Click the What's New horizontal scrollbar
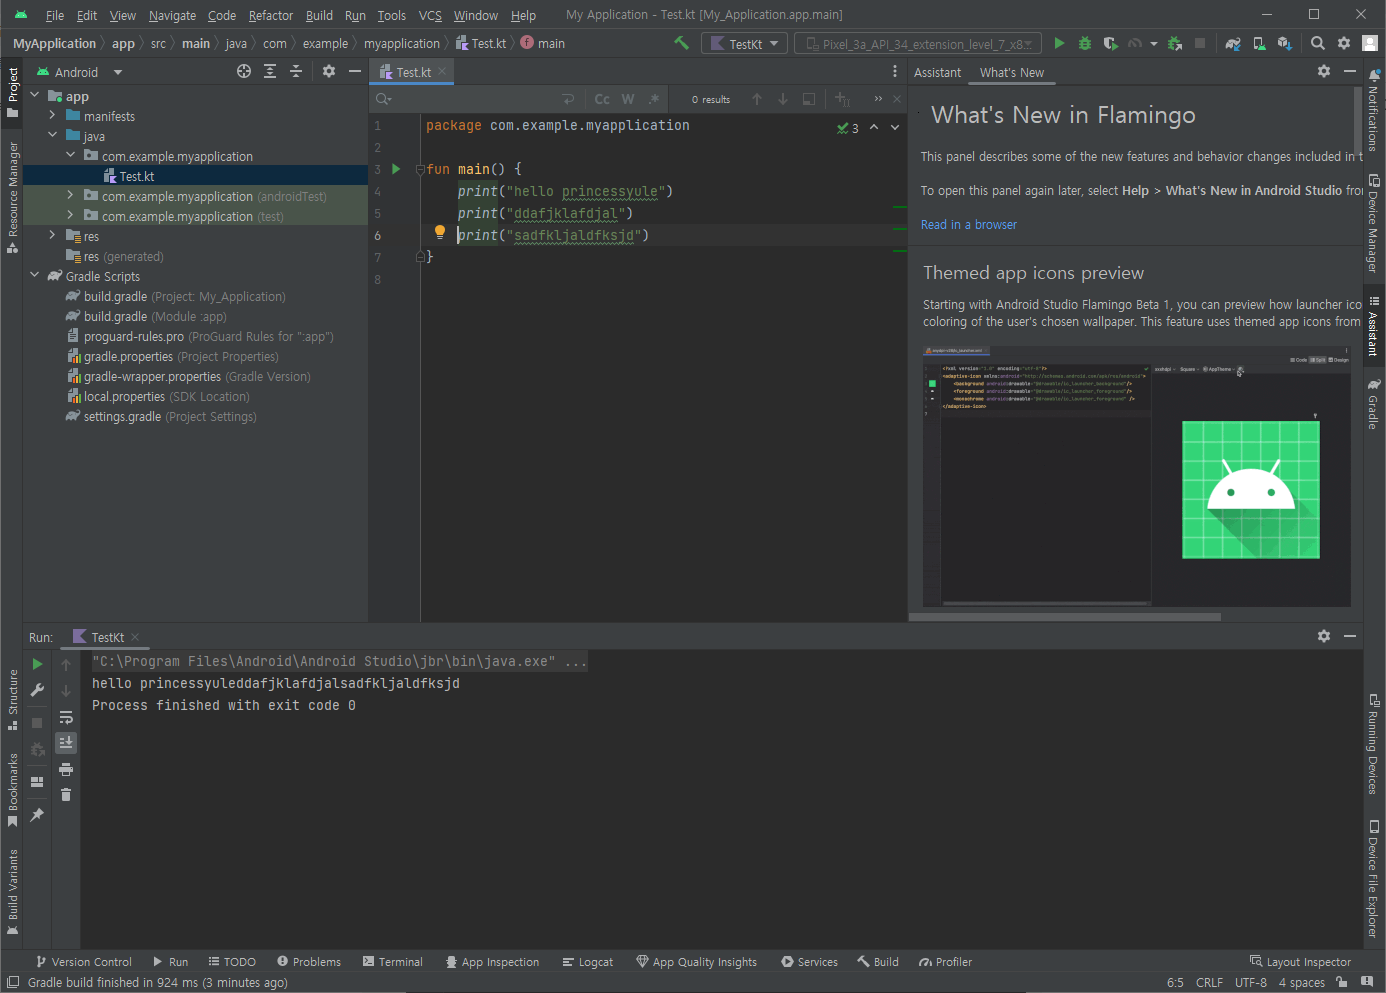The width and height of the screenshot is (1386, 993). point(1065,617)
